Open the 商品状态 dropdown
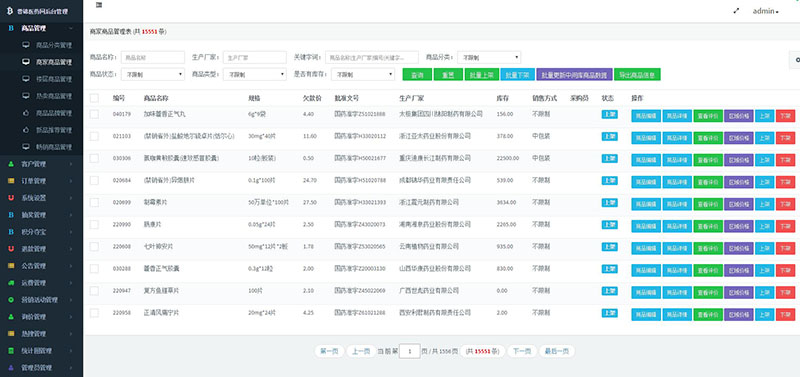This screenshot has width=800, height=377. pos(153,74)
